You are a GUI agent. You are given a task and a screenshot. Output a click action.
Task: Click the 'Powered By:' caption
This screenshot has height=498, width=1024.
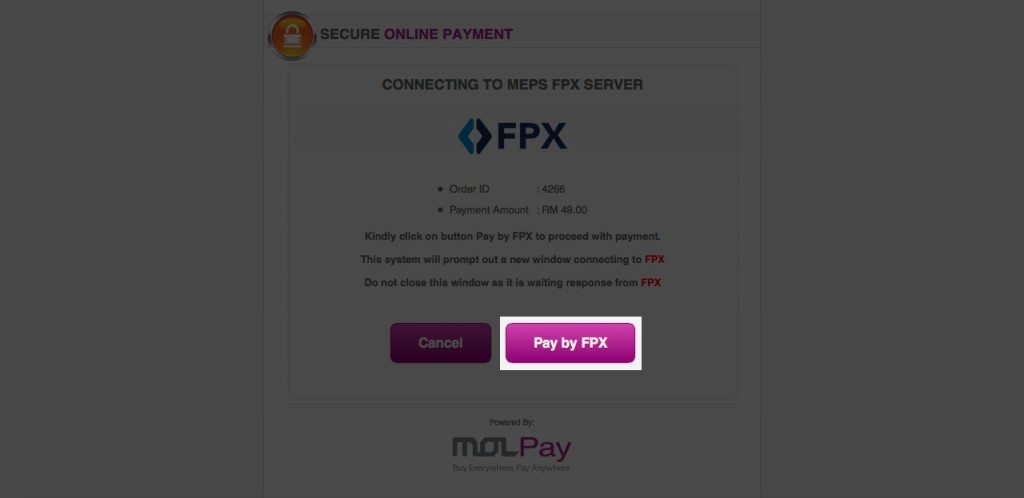coord(512,422)
